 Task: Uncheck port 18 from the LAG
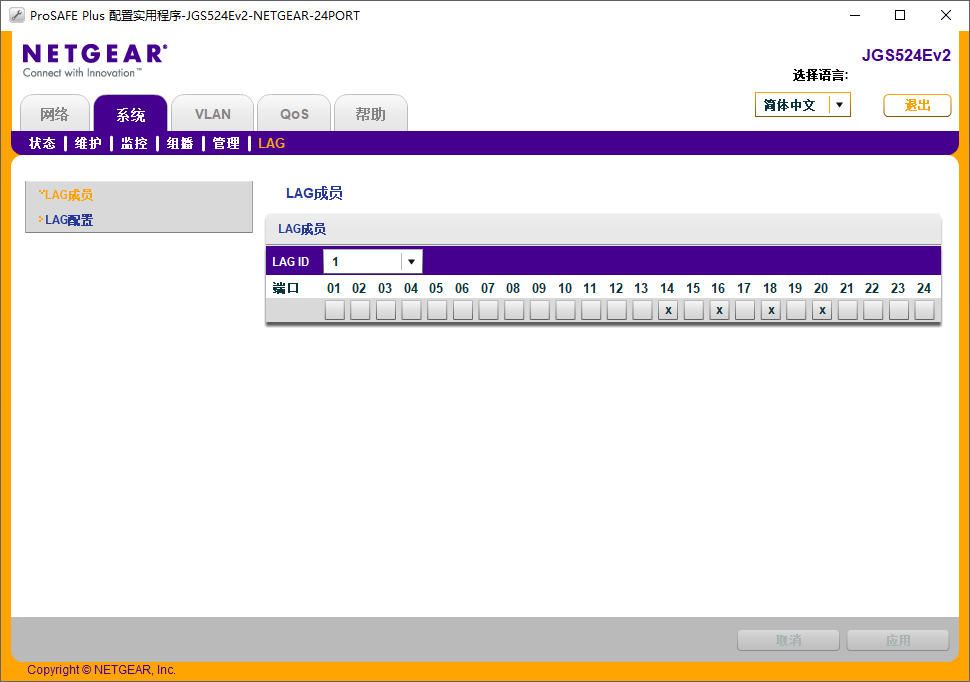(x=771, y=310)
